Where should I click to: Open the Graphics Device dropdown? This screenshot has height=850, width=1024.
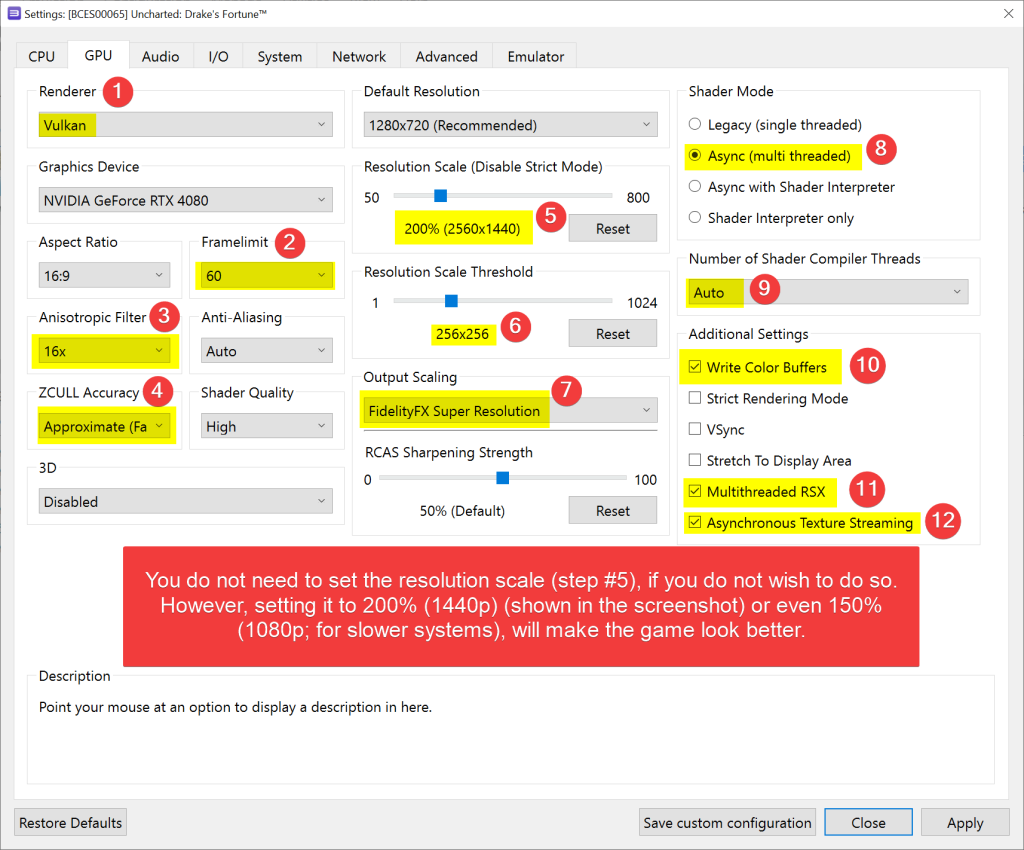click(185, 200)
